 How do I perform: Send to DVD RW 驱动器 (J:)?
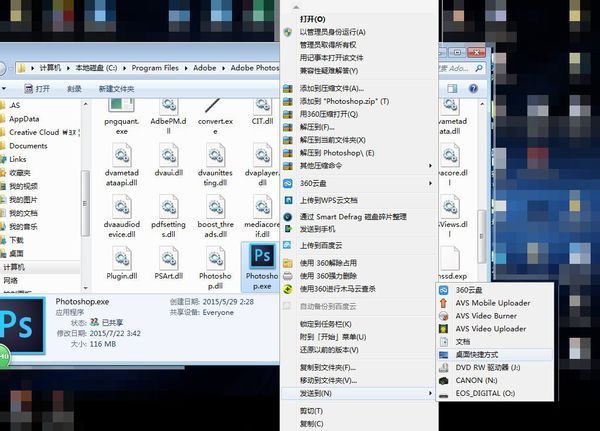pos(495,367)
